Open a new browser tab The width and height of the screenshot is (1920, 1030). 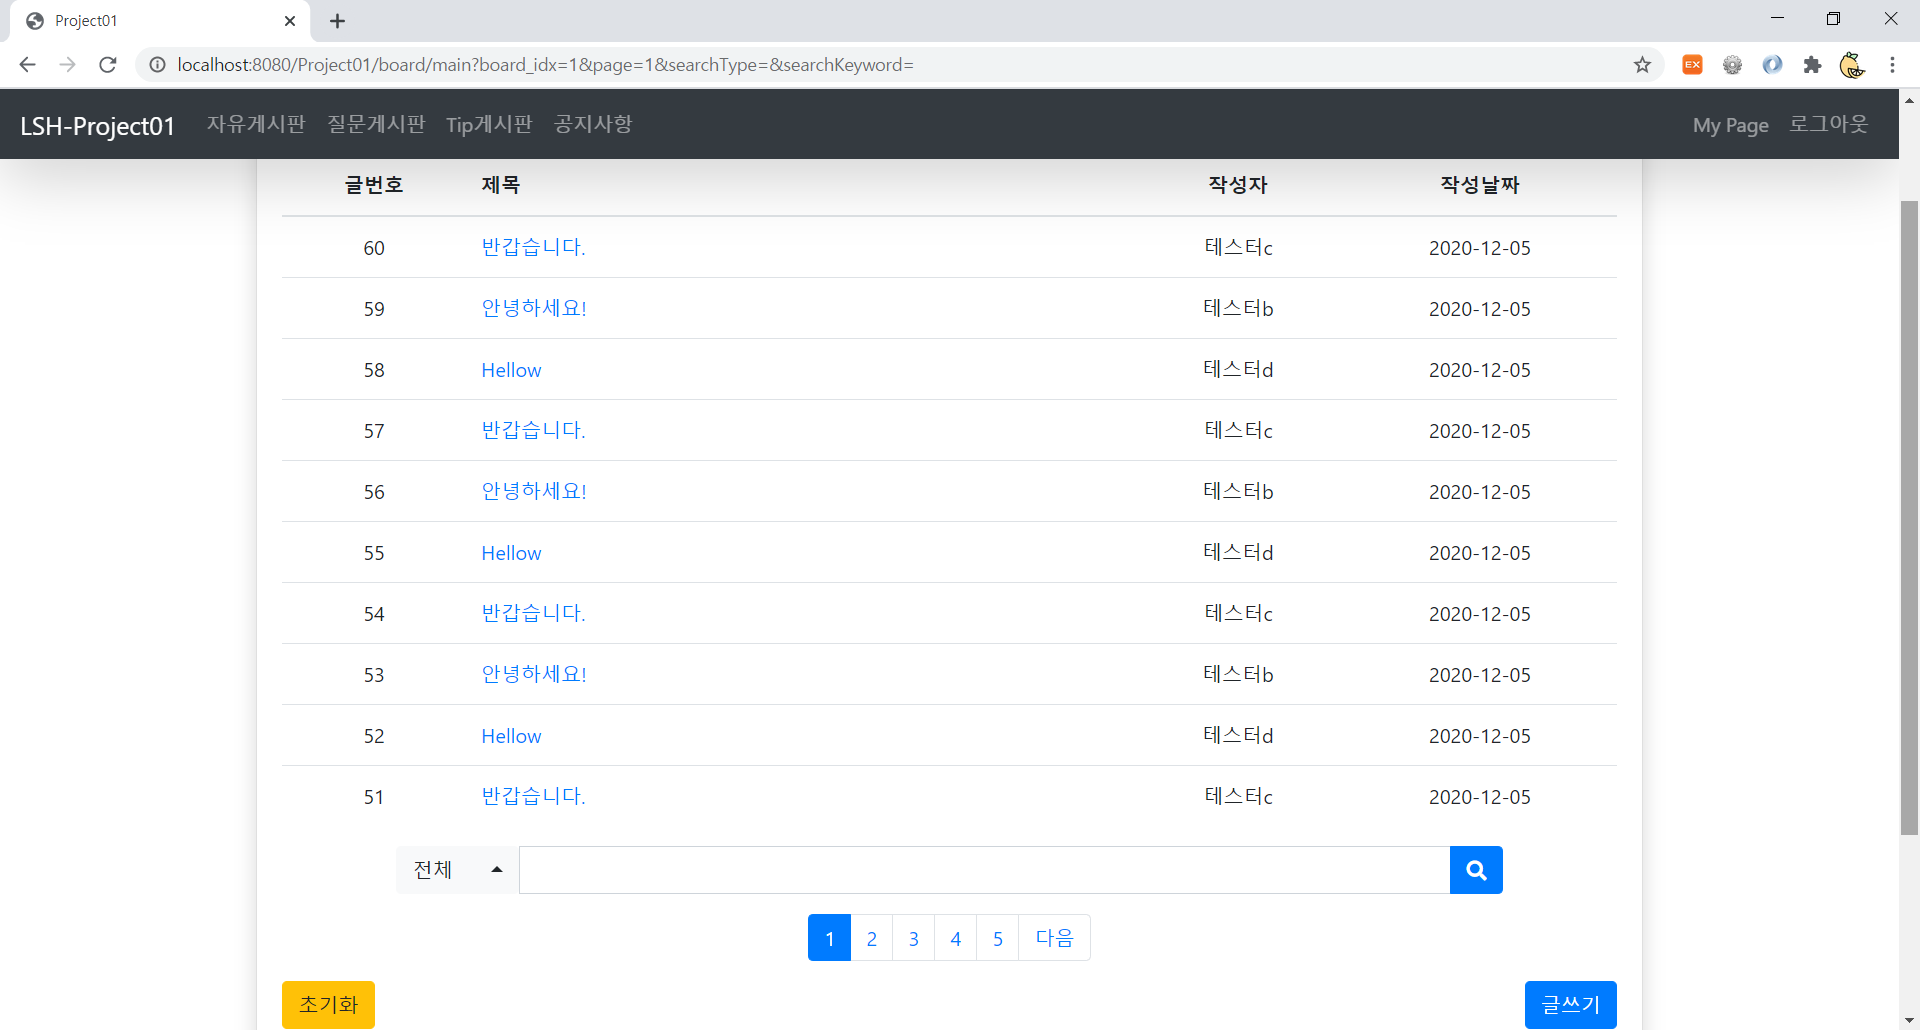point(338,21)
